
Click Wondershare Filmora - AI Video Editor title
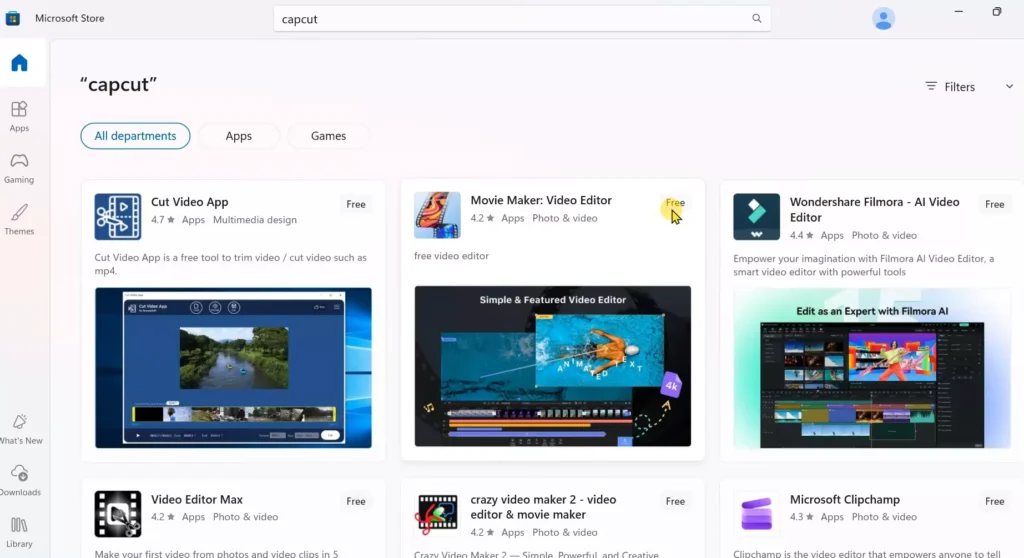(874, 209)
